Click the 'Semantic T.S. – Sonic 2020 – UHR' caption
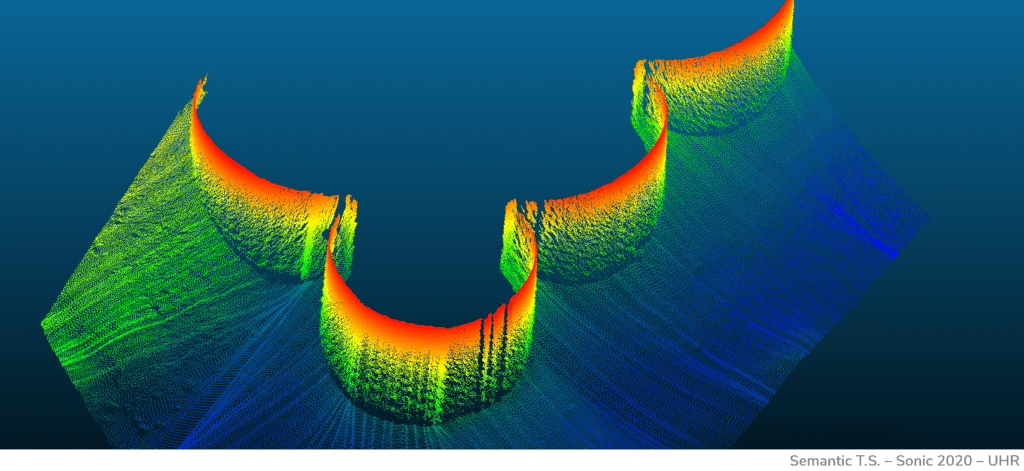This screenshot has height=471, width=1024. (x=904, y=461)
